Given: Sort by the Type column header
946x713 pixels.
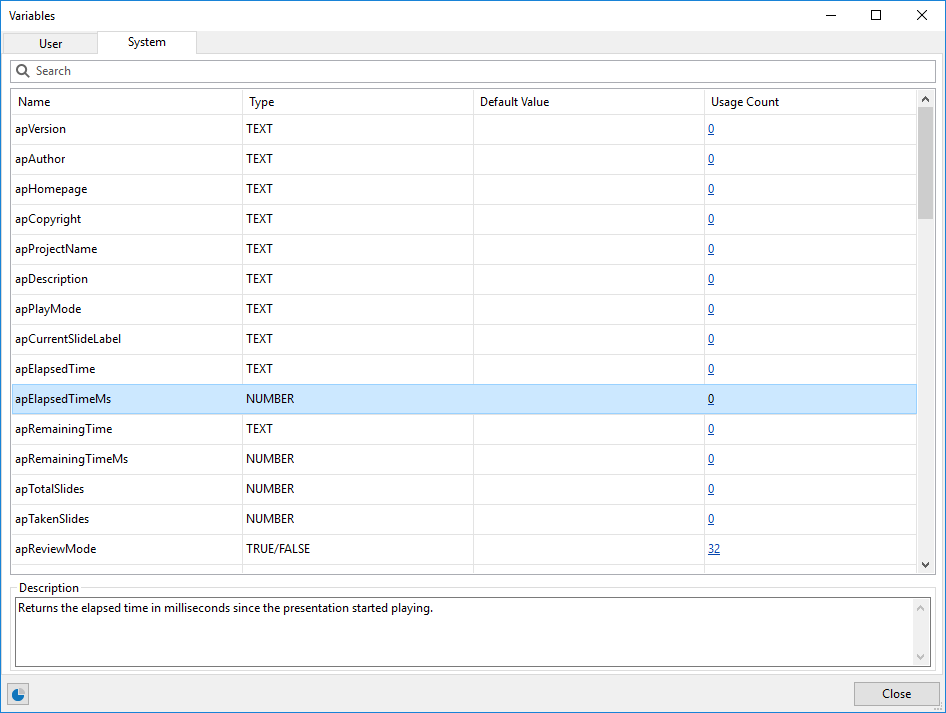Looking at the screenshot, I should (x=358, y=102).
